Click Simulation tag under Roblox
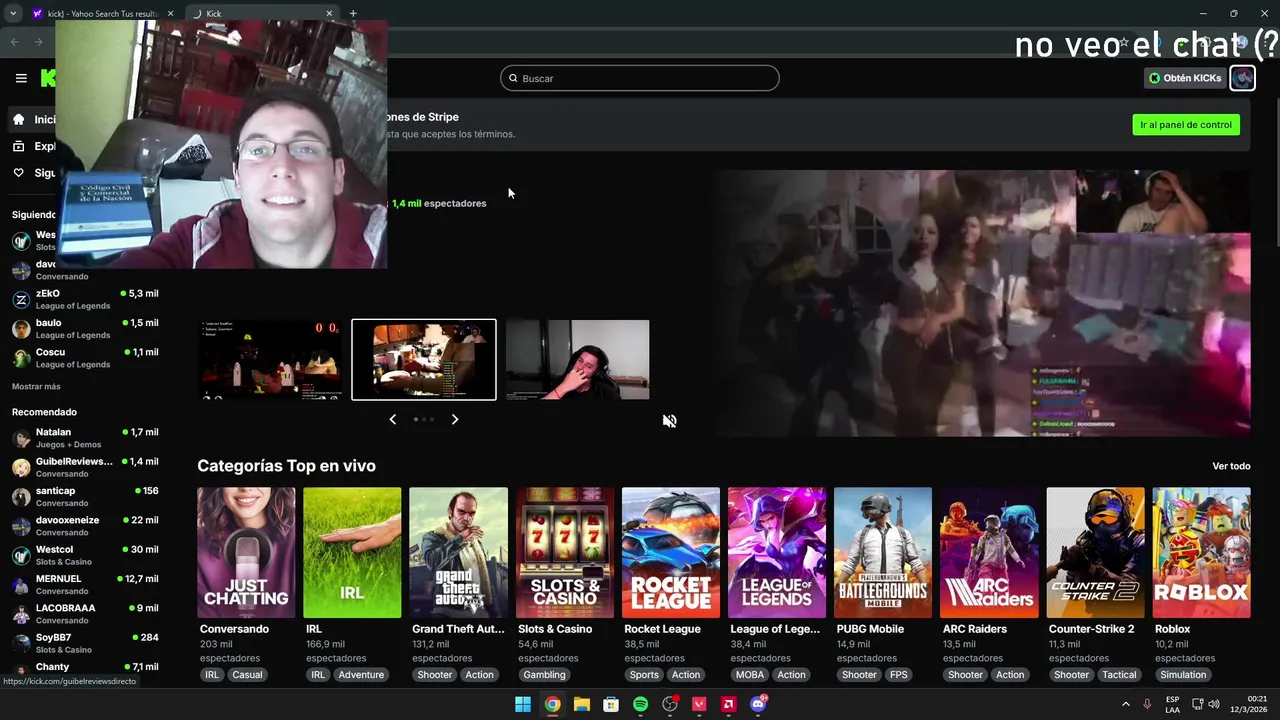This screenshot has width=1280, height=720. pos(1183,675)
